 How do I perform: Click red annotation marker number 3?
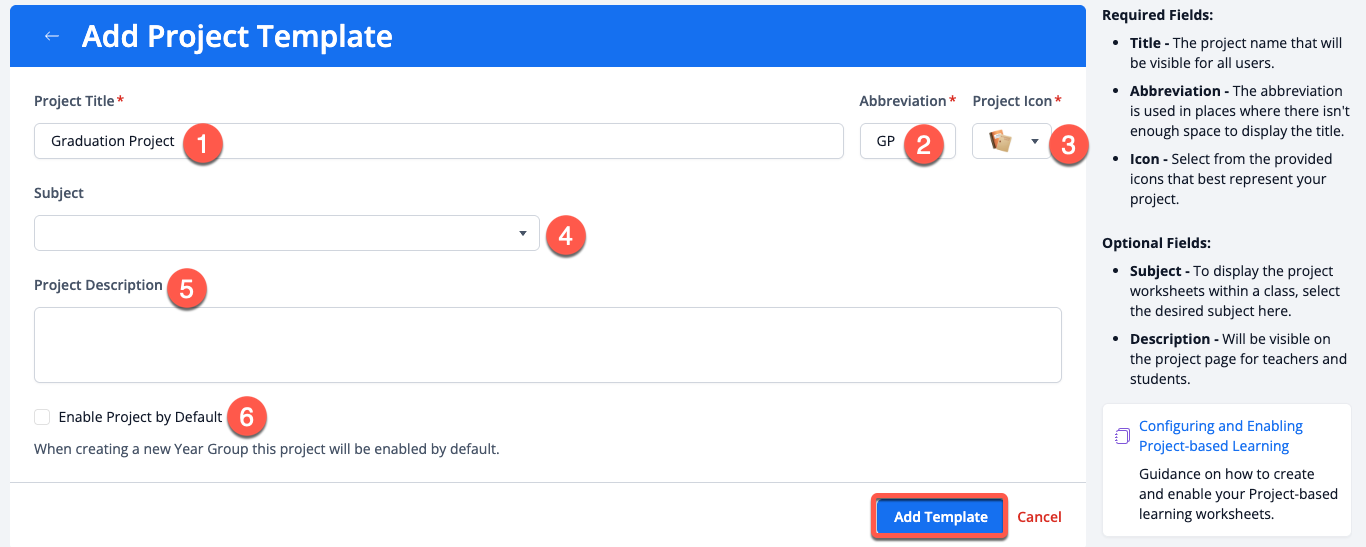click(x=1068, y=146)
